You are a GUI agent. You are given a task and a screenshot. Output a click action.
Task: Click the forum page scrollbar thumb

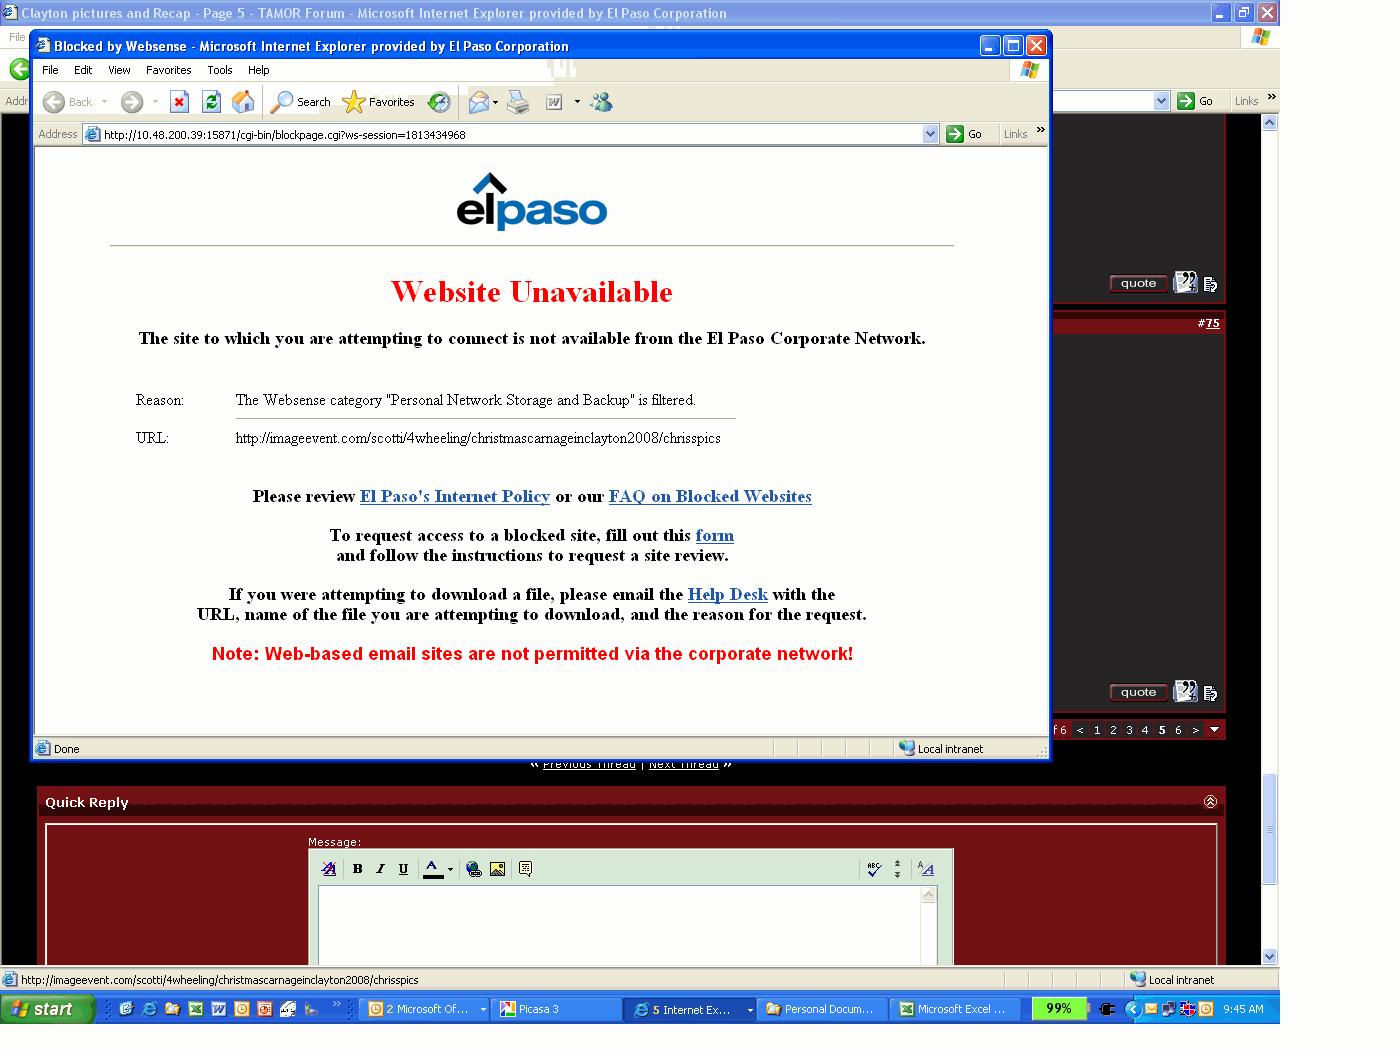[1269, 829]
